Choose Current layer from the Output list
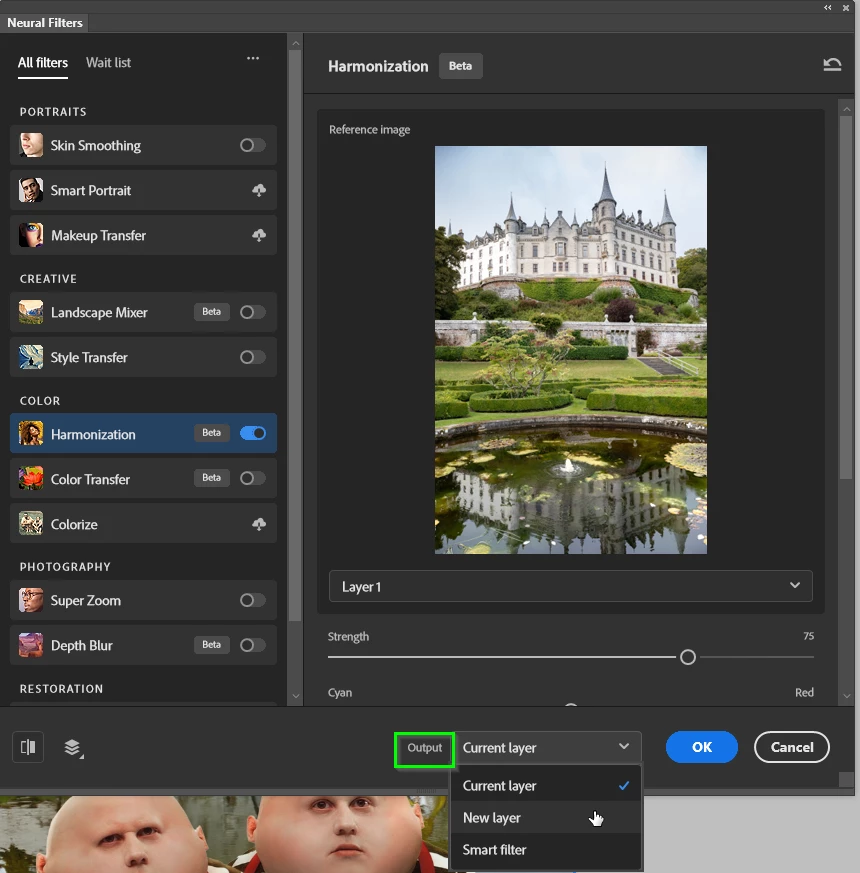 tap(546, 786)
